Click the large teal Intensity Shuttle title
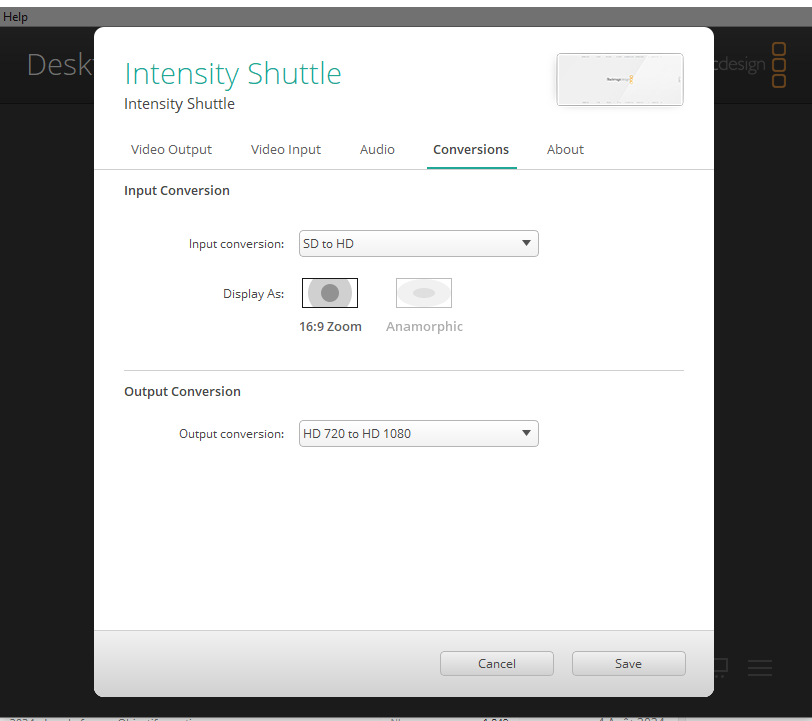 [233, 74]
